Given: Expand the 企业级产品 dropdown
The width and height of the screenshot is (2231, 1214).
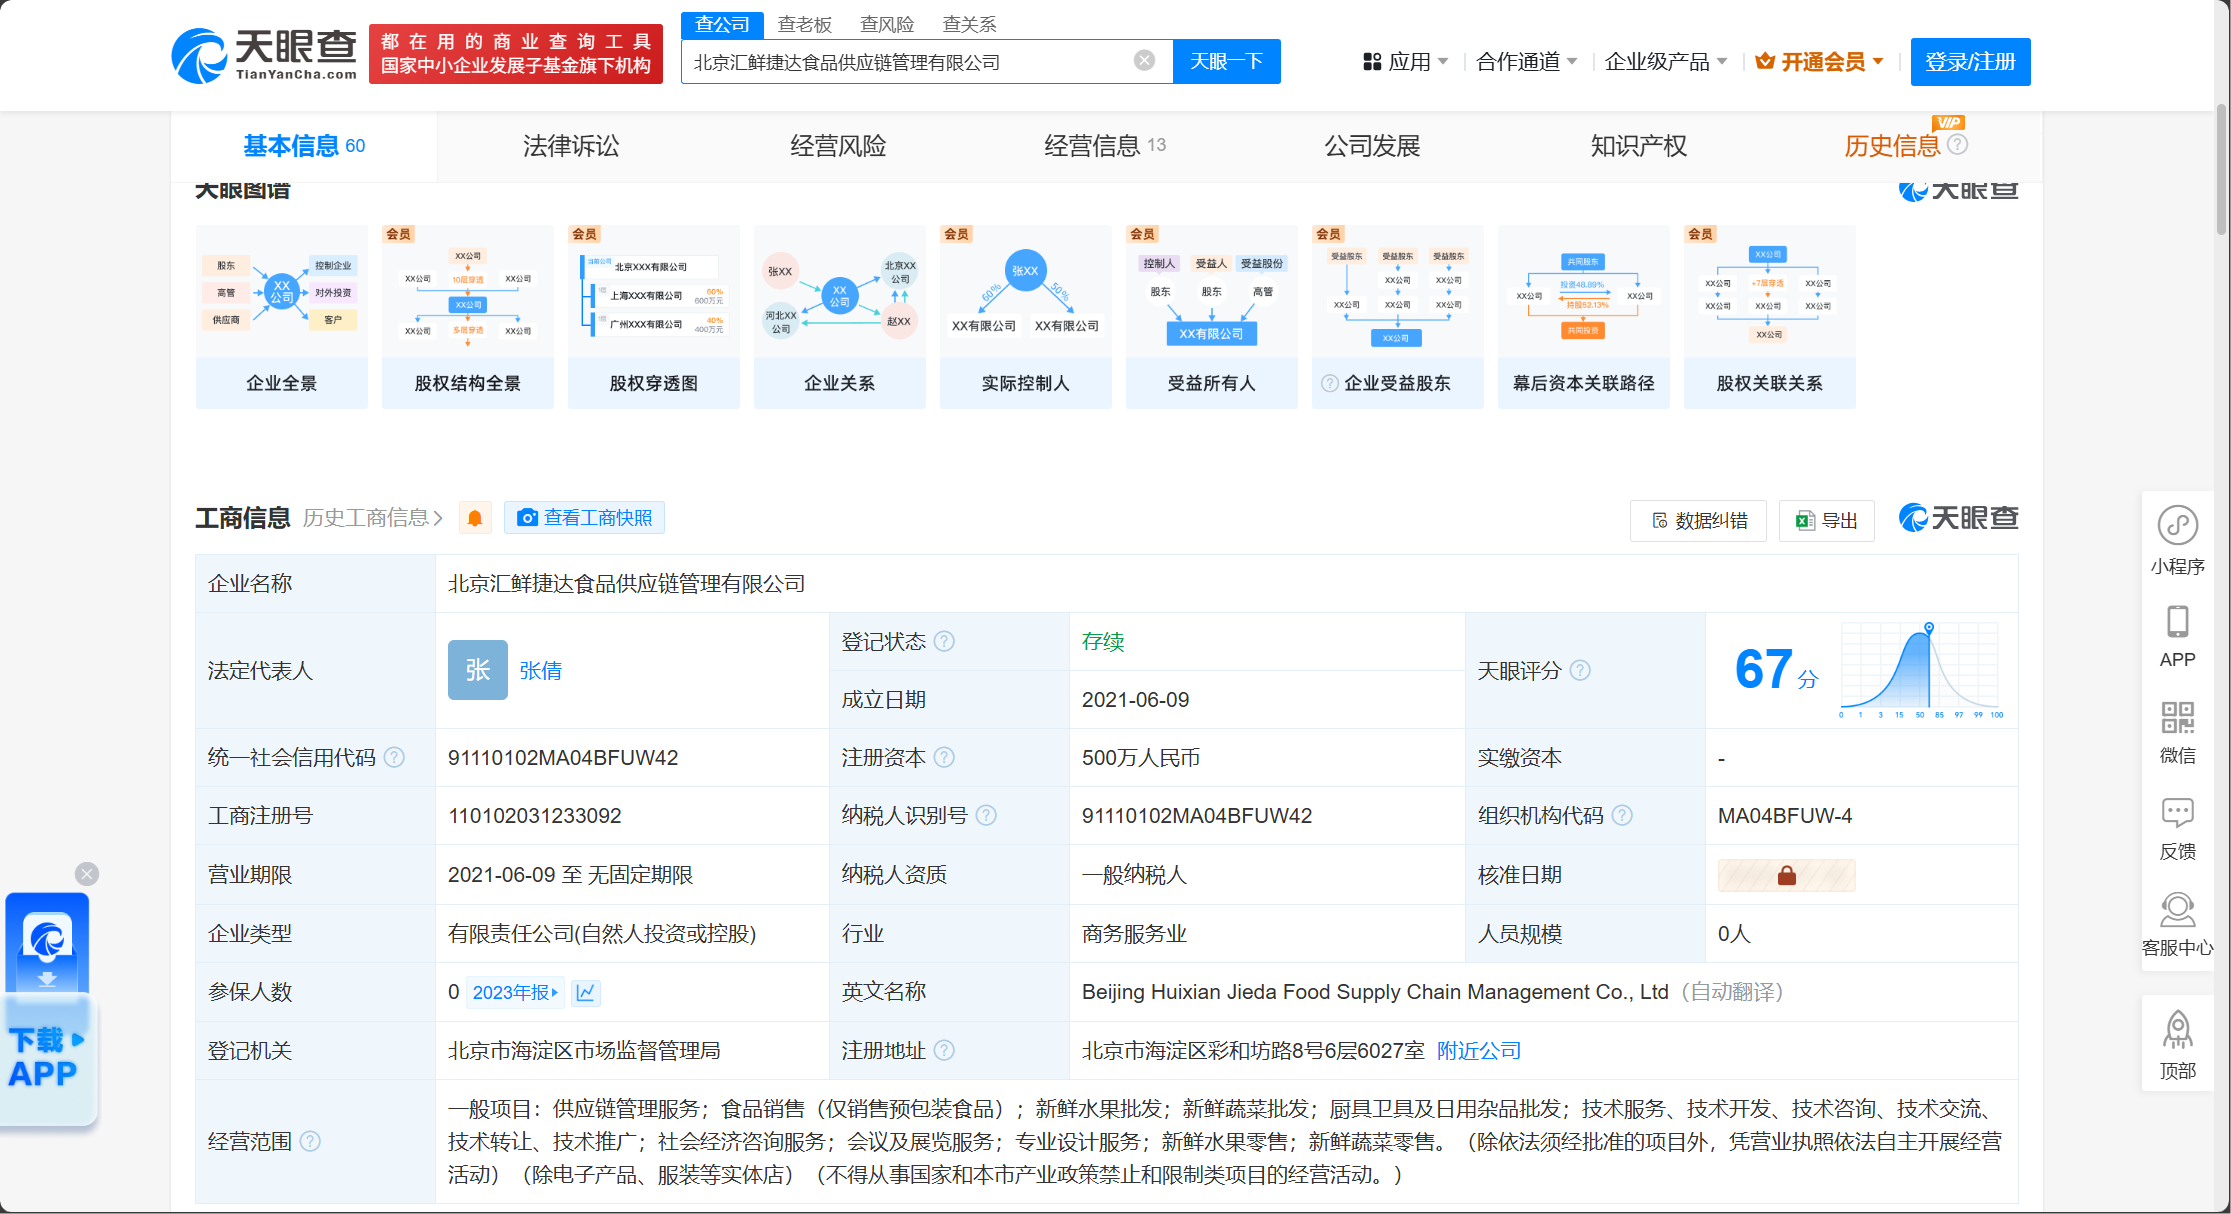Looking at the screenshot, I should click(1666, 61).
